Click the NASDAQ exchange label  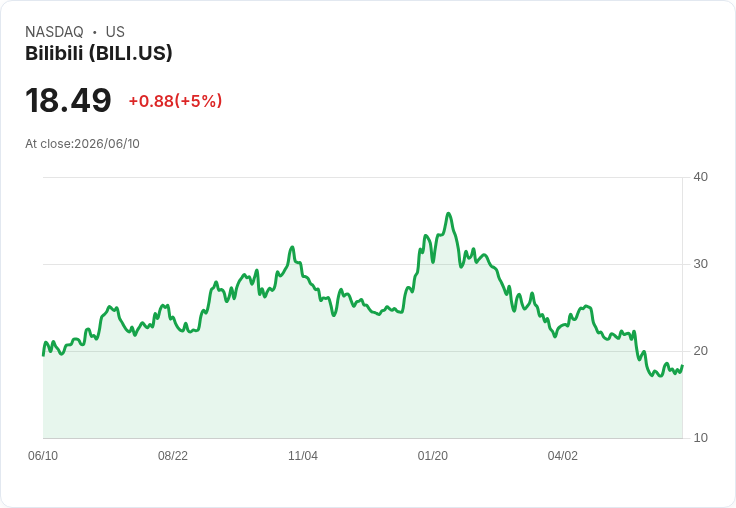click(x=54, y=32)
